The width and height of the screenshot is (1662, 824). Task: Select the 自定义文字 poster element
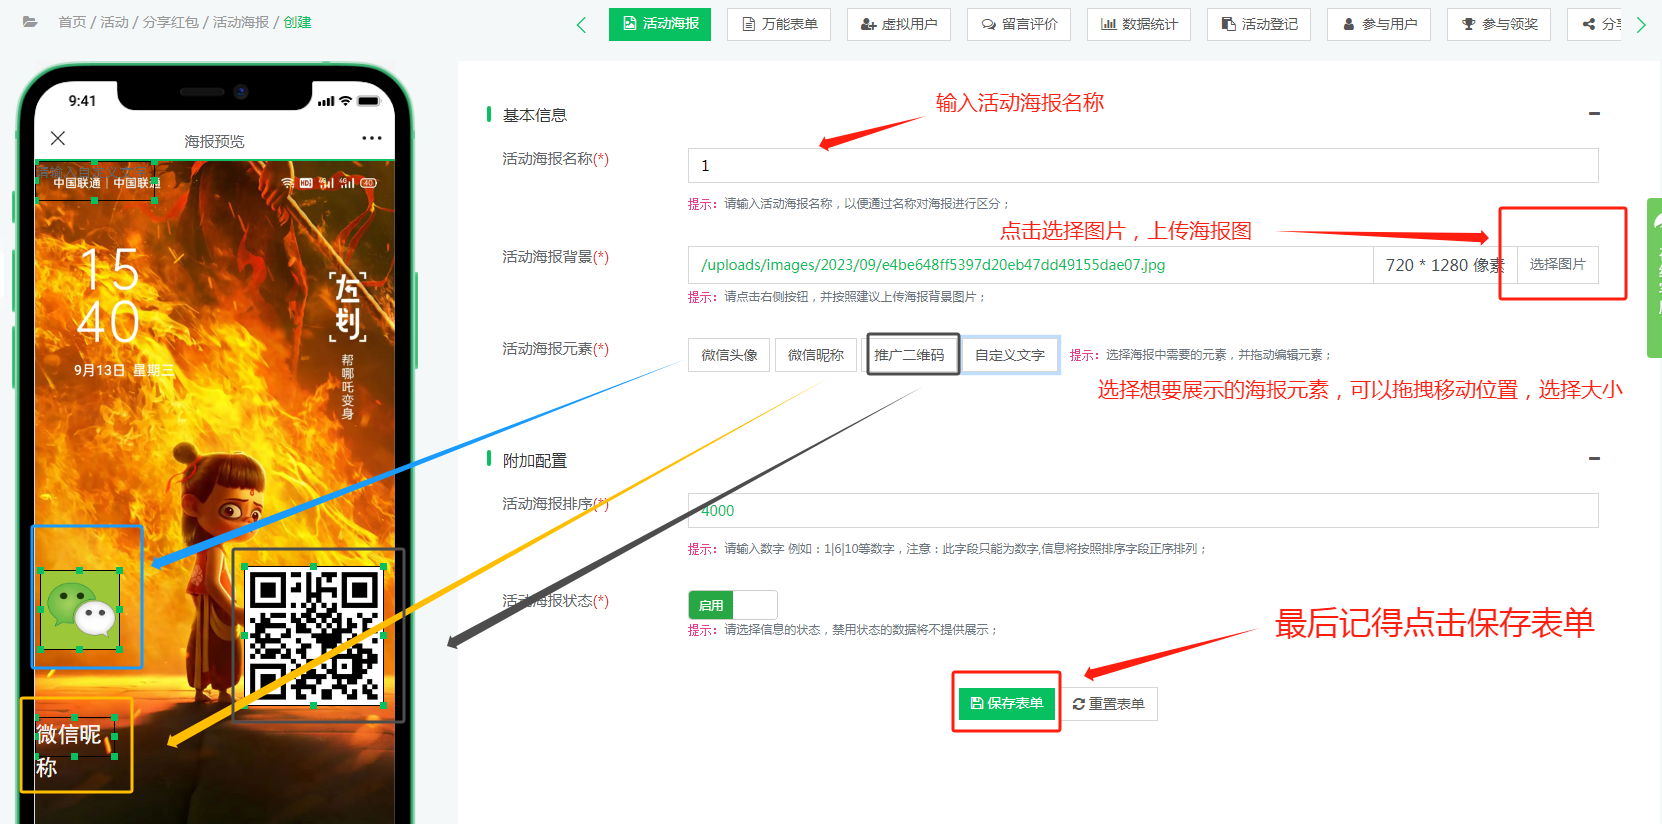[1010, 355]
